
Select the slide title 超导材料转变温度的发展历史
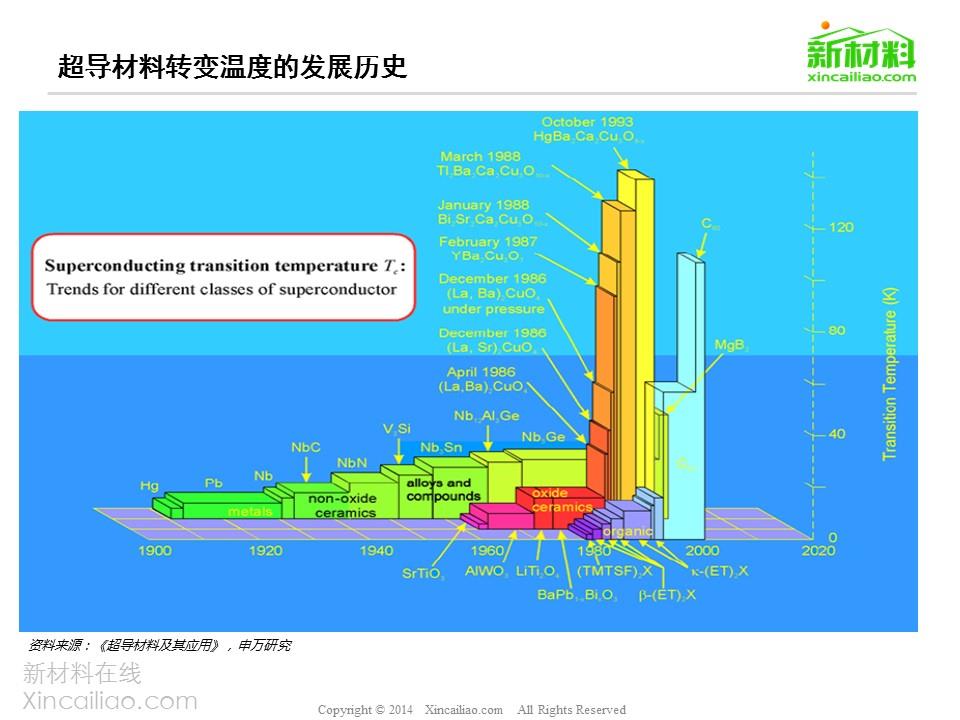pyautogui.click(x=232, y=66)
